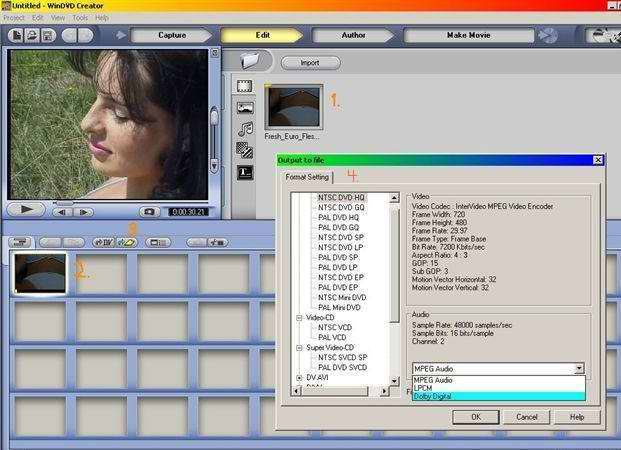Viewport: 621px width, 450px height.
Task: Switch to the yellow Edit step
Action: [x=262, y=35]
